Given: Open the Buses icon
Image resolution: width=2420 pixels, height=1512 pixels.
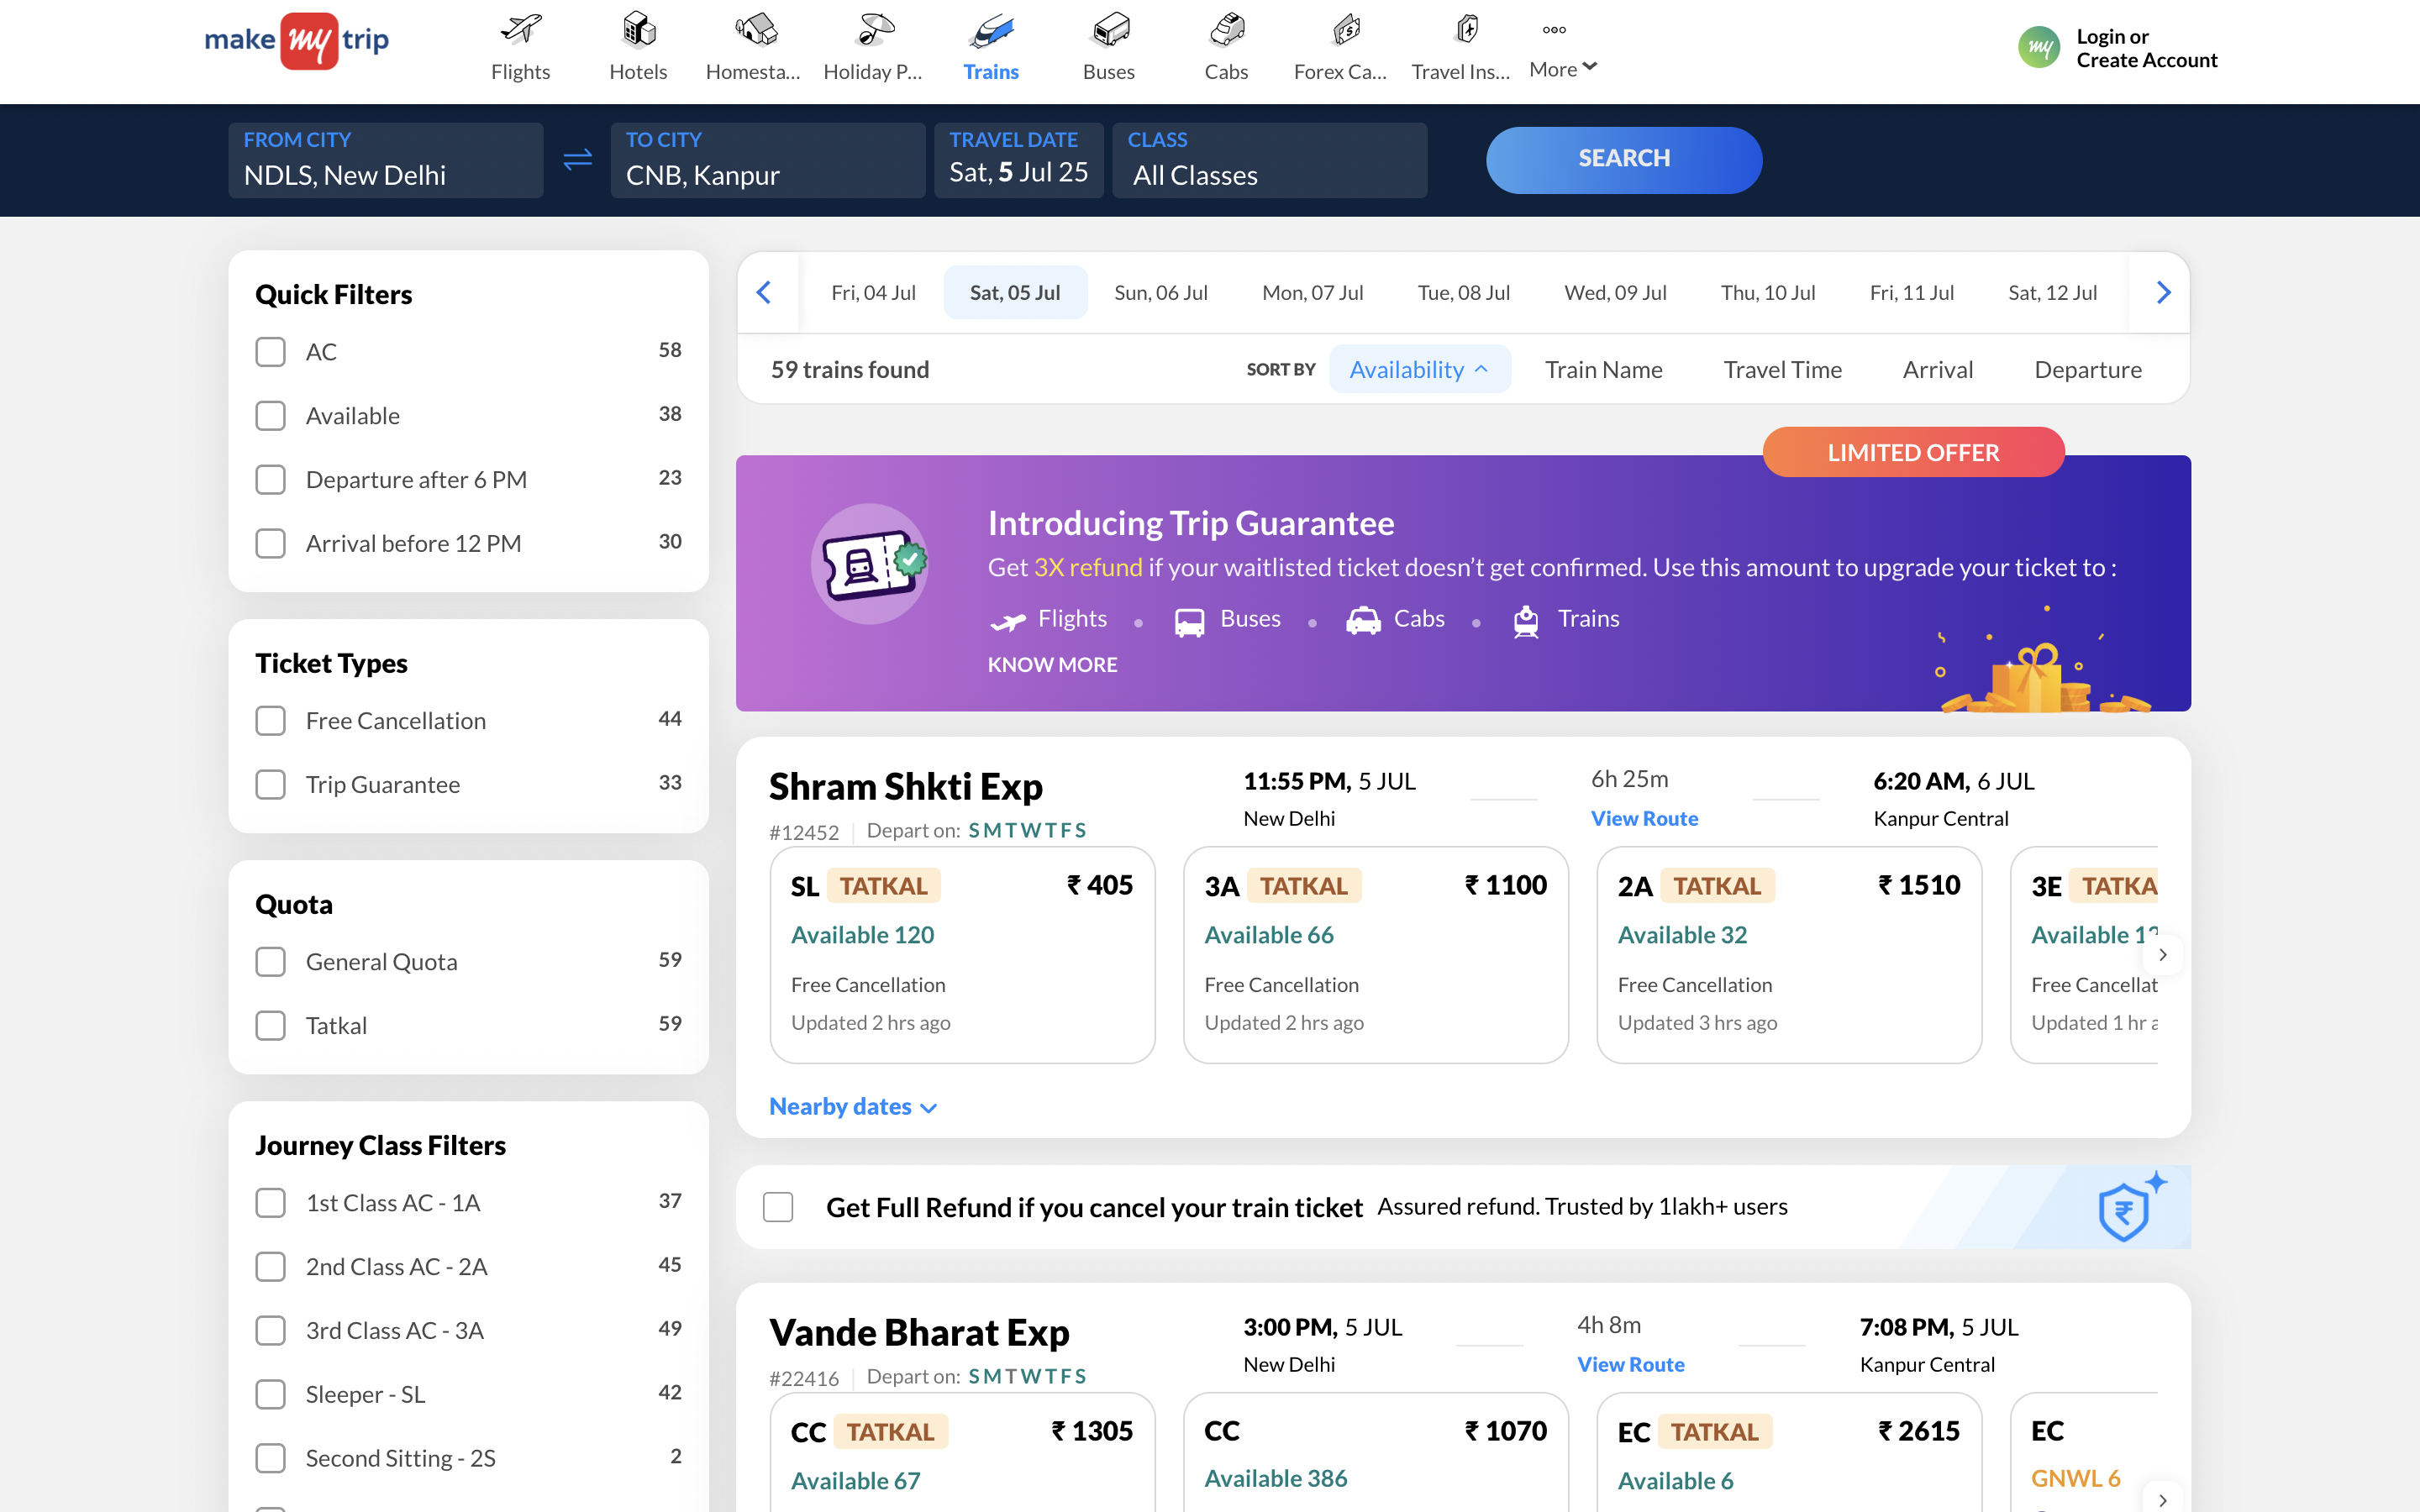Looking at the screenshot, I should 1109,30.
